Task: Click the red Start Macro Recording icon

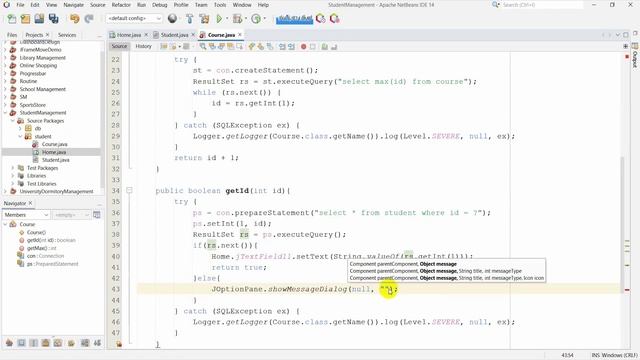Action: click(x=304, y=47)
